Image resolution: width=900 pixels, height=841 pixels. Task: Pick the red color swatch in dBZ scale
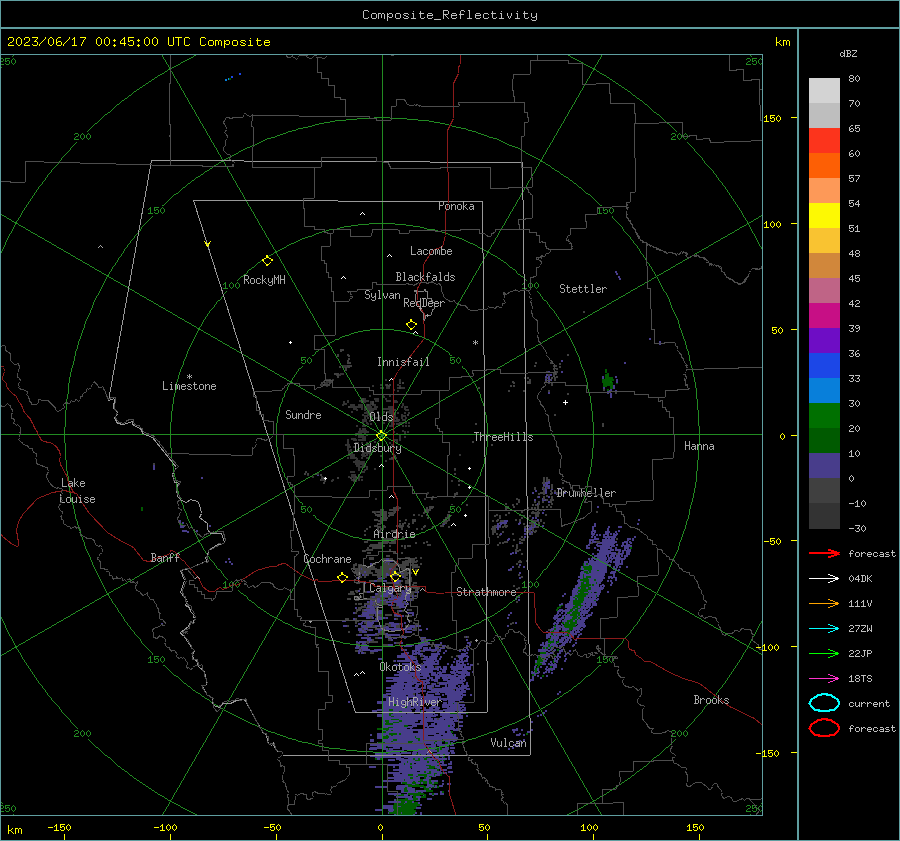[824, 140]
